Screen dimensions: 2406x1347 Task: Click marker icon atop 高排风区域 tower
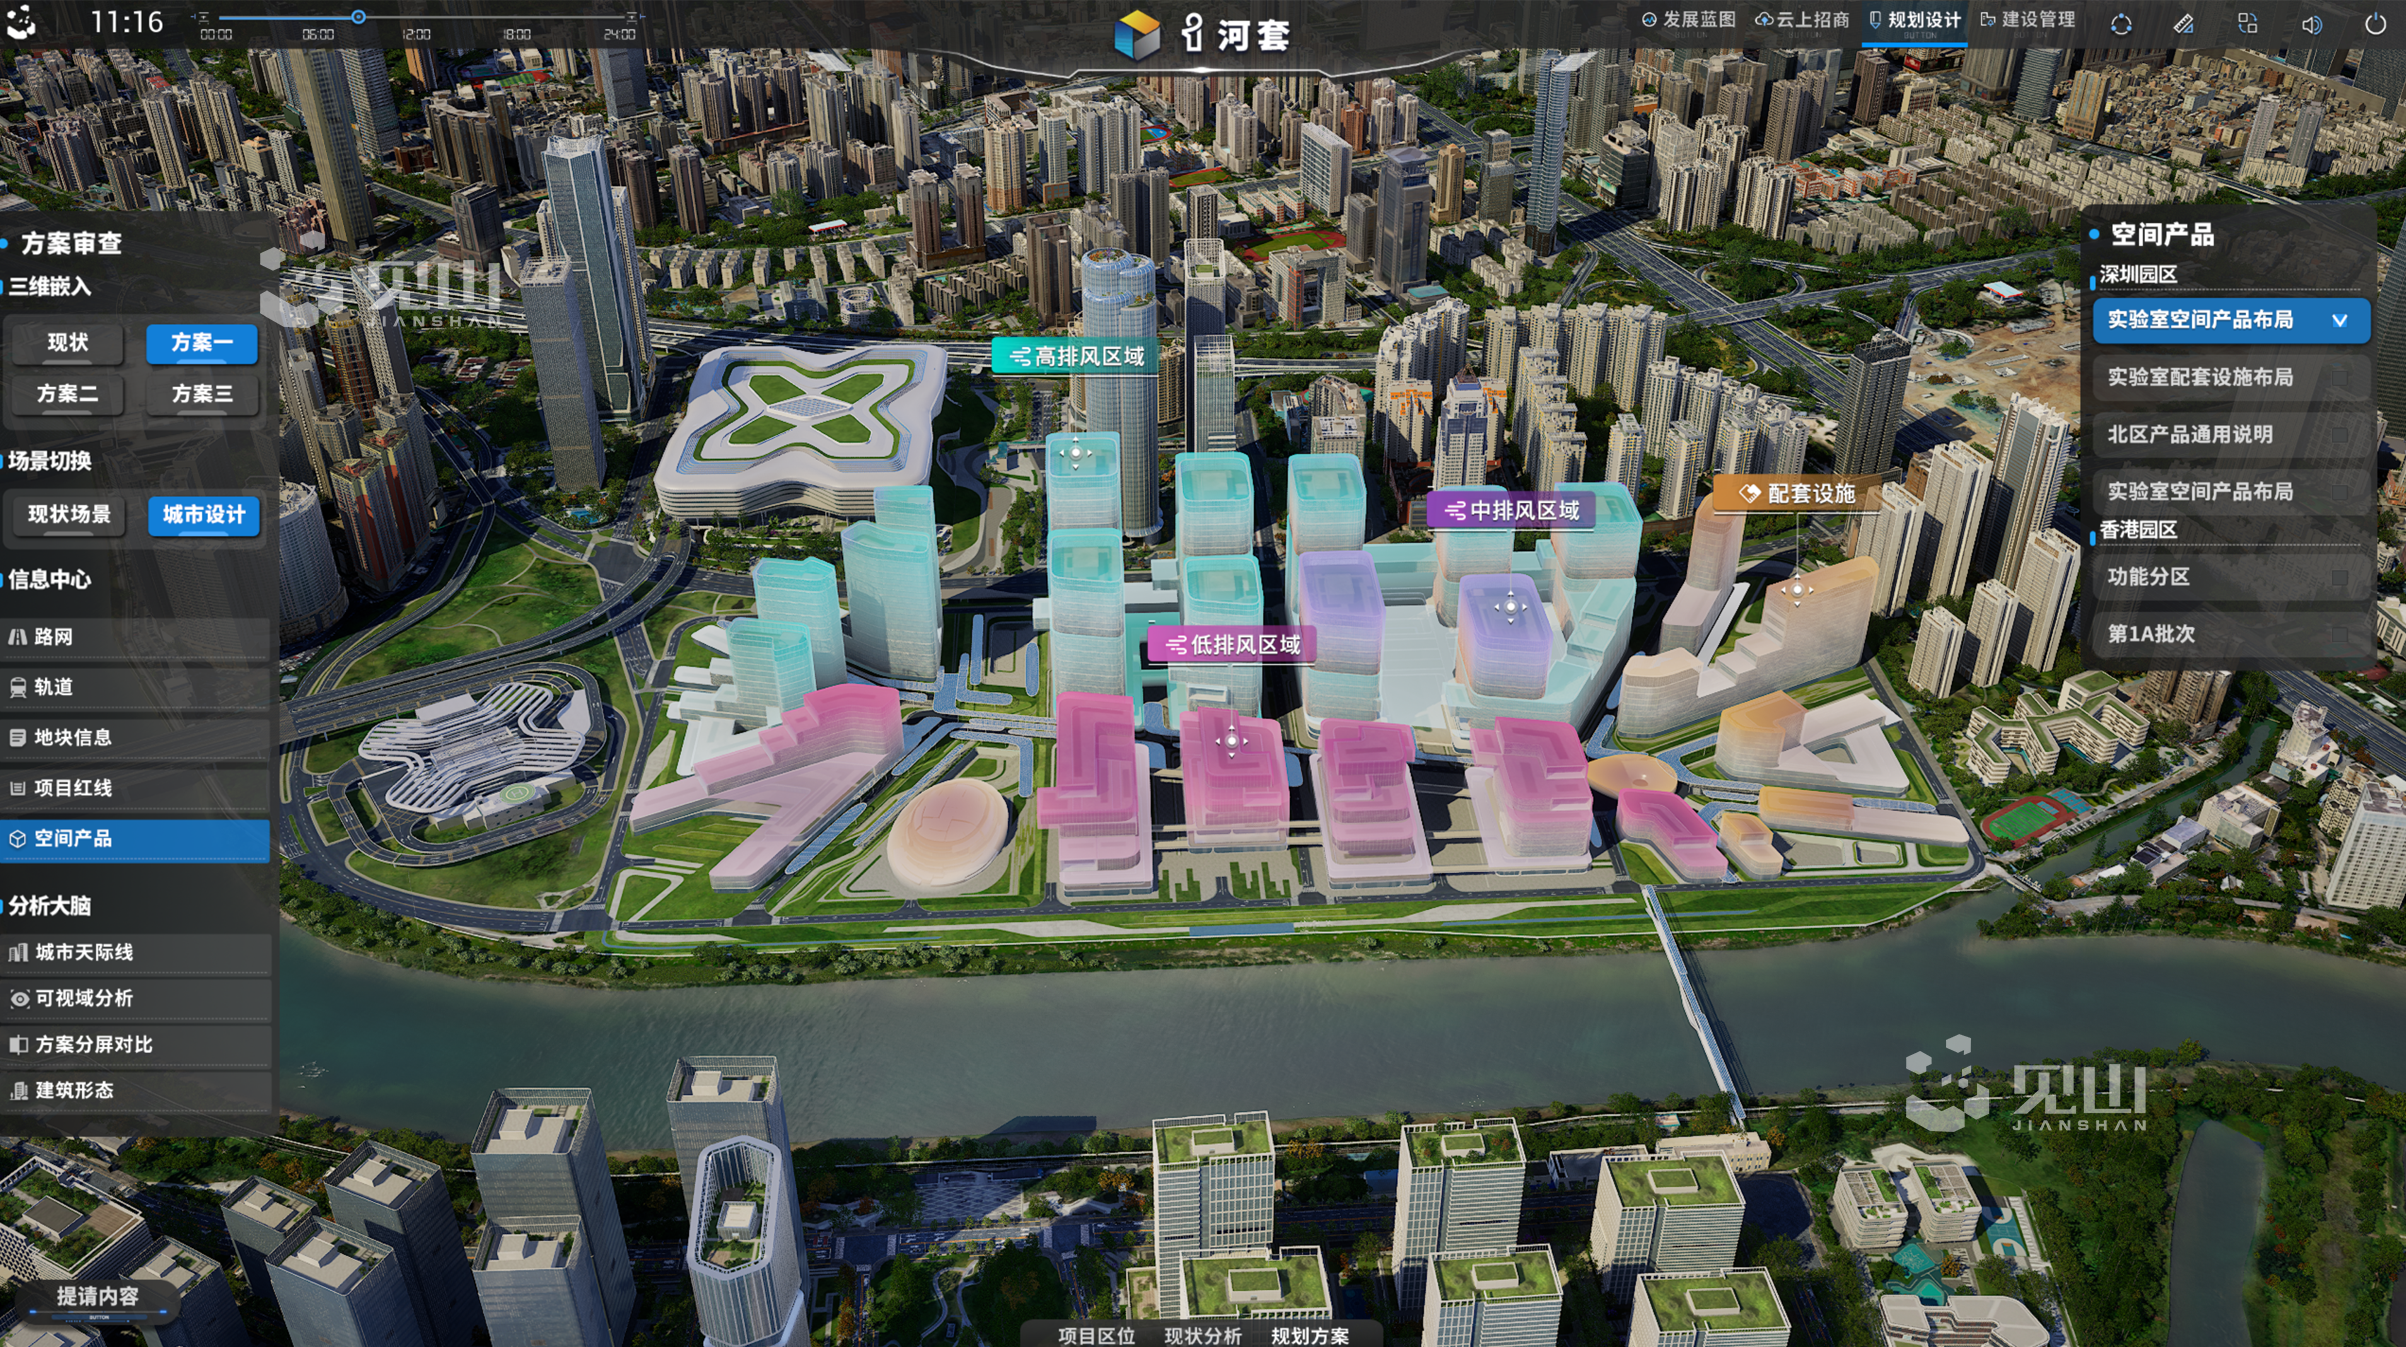coord(1076,453)
